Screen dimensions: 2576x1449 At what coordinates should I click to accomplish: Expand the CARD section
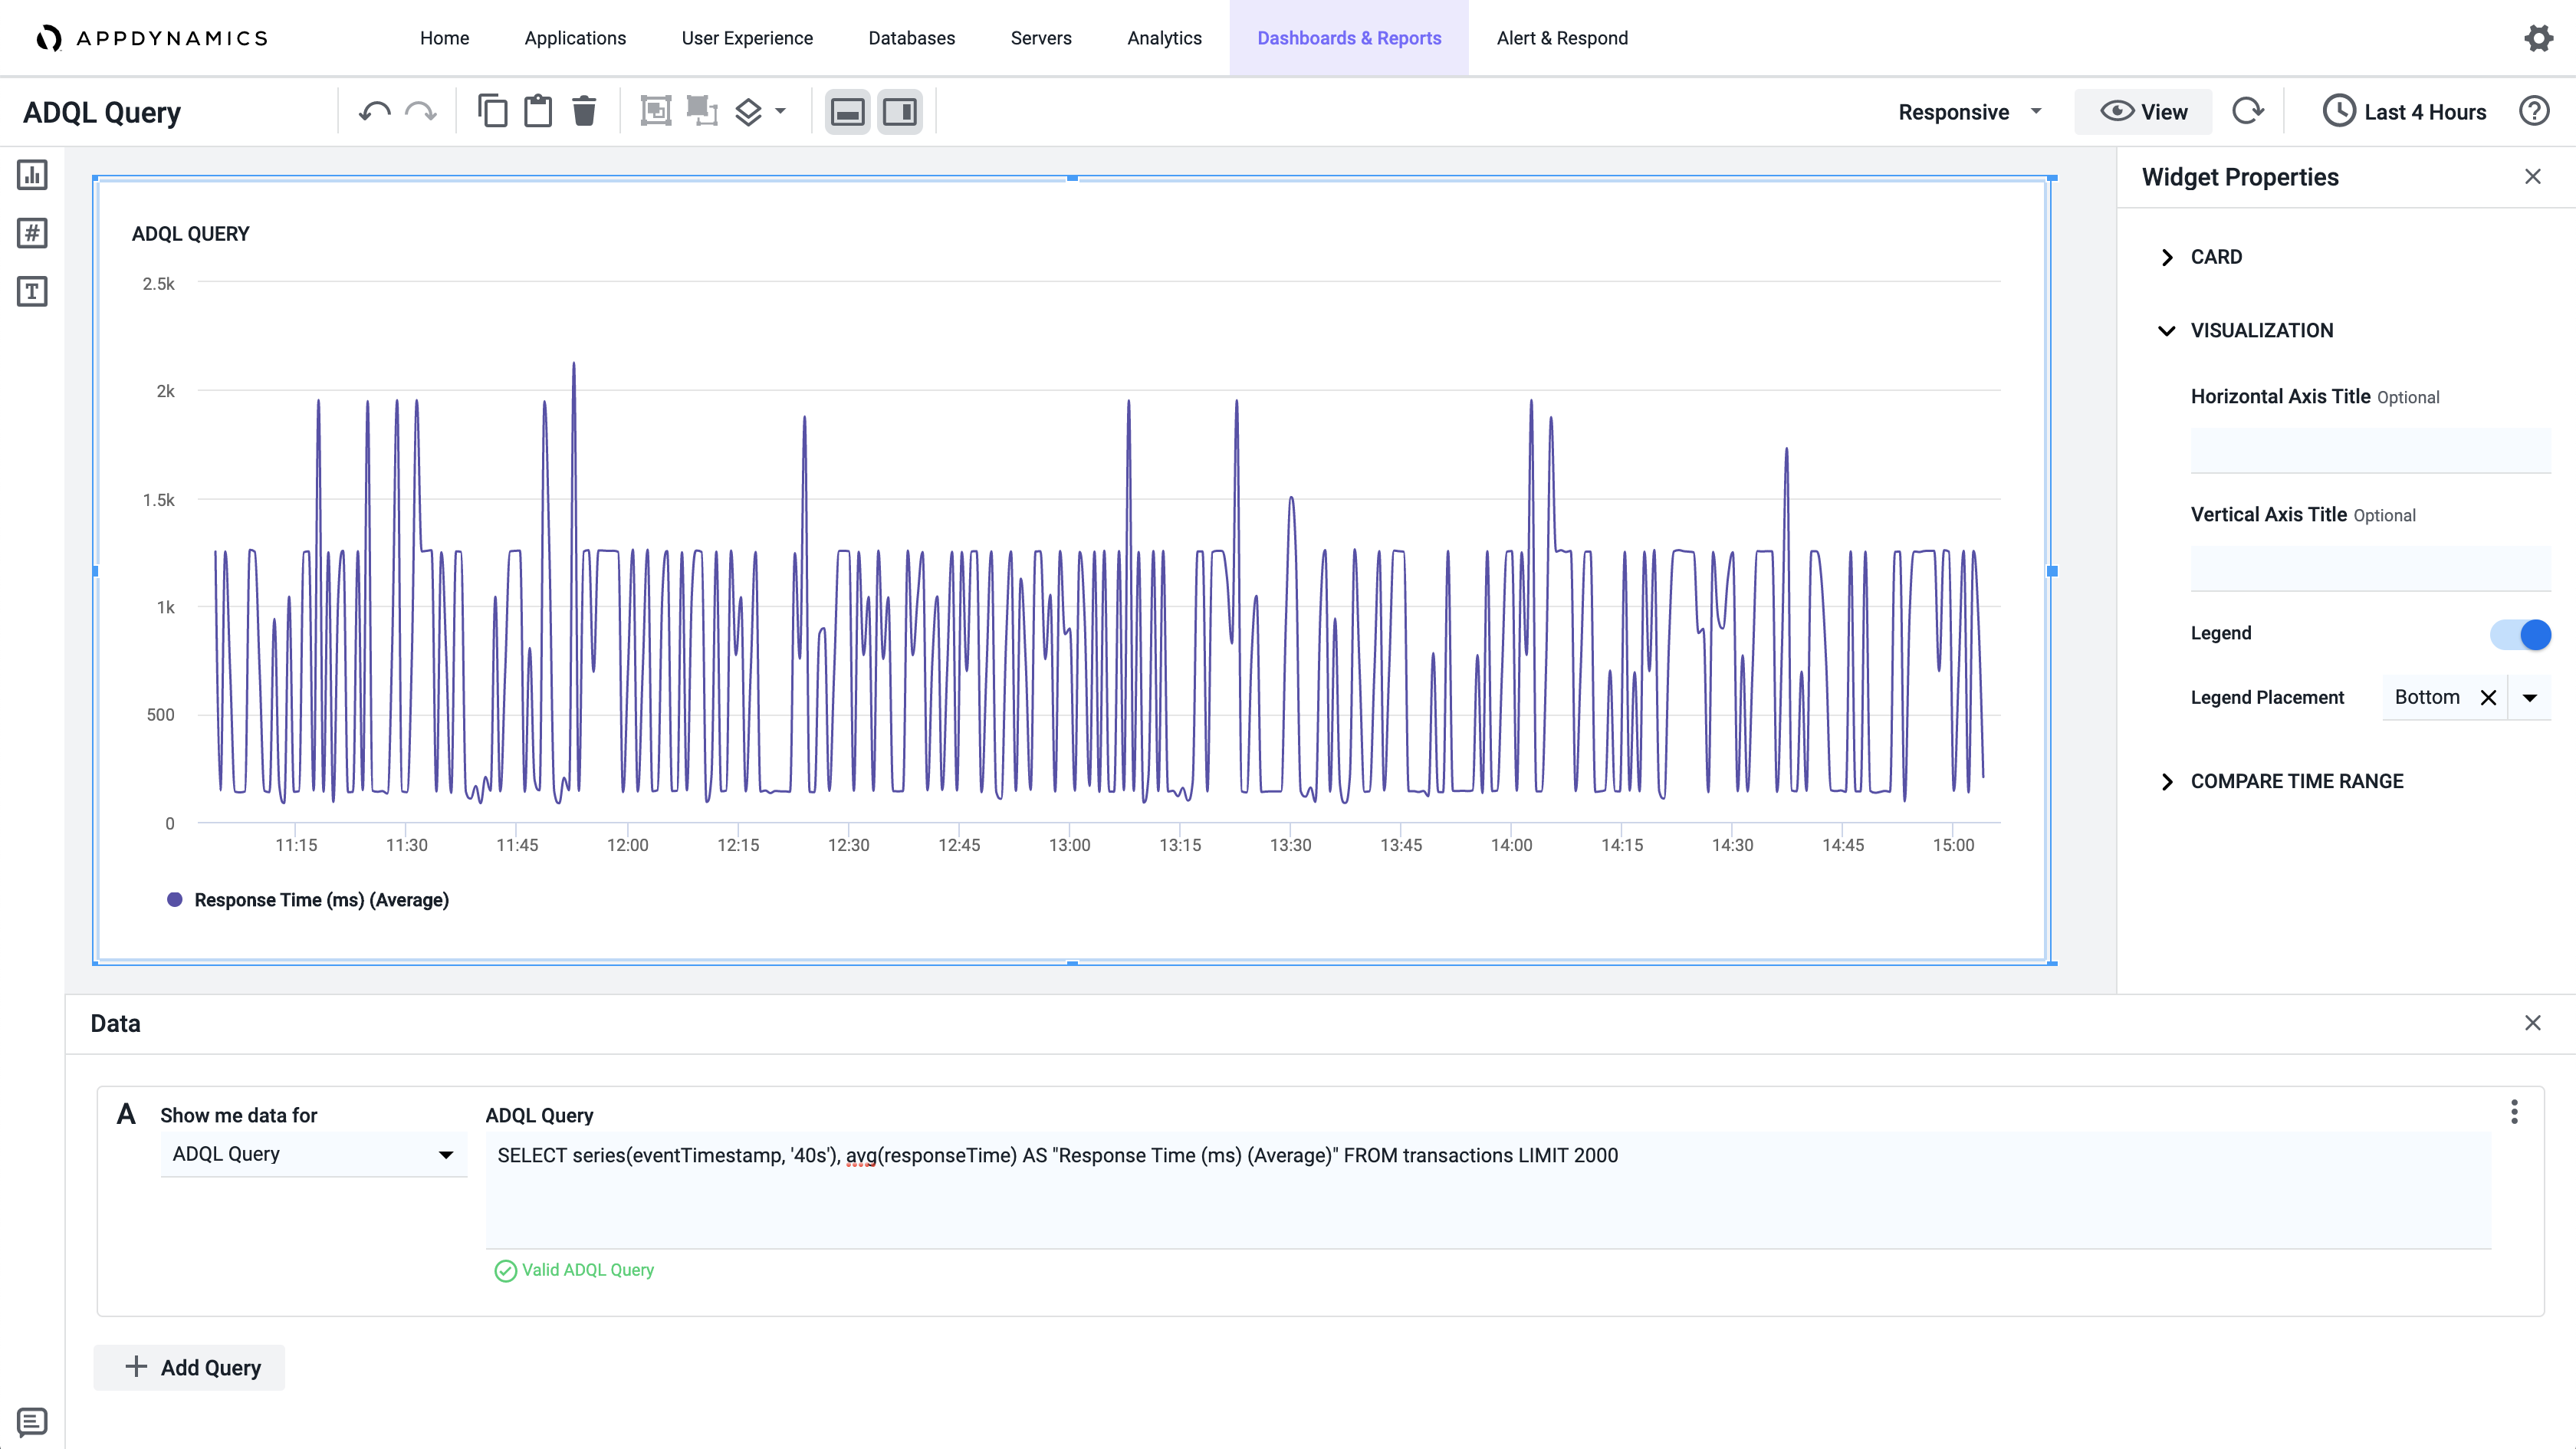coord(2200,257)
